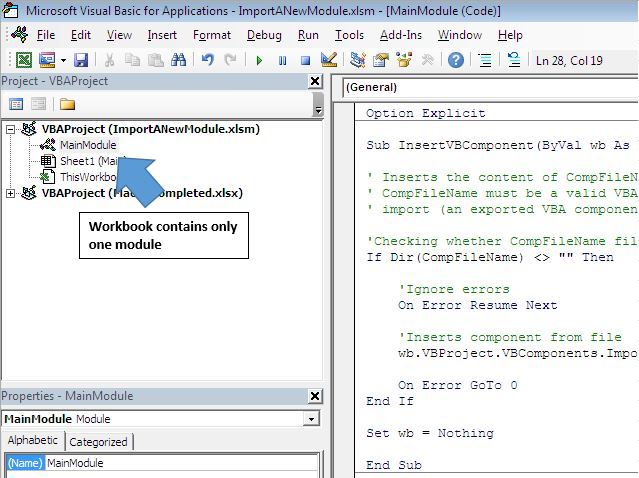Select VBAProject (ImportANewModule.xlsm) in tree
The height and width of the screenshot is (478, 639).
(150, 129)
